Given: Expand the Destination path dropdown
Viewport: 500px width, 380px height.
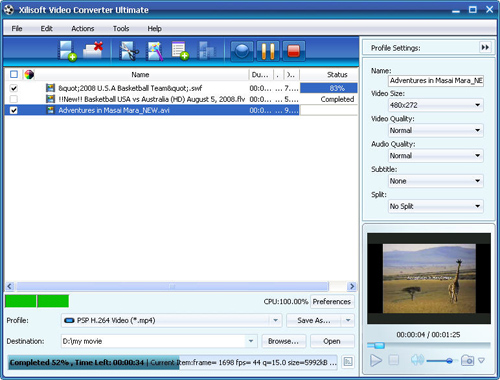Looking at the screenshot, I should [251, 341].
